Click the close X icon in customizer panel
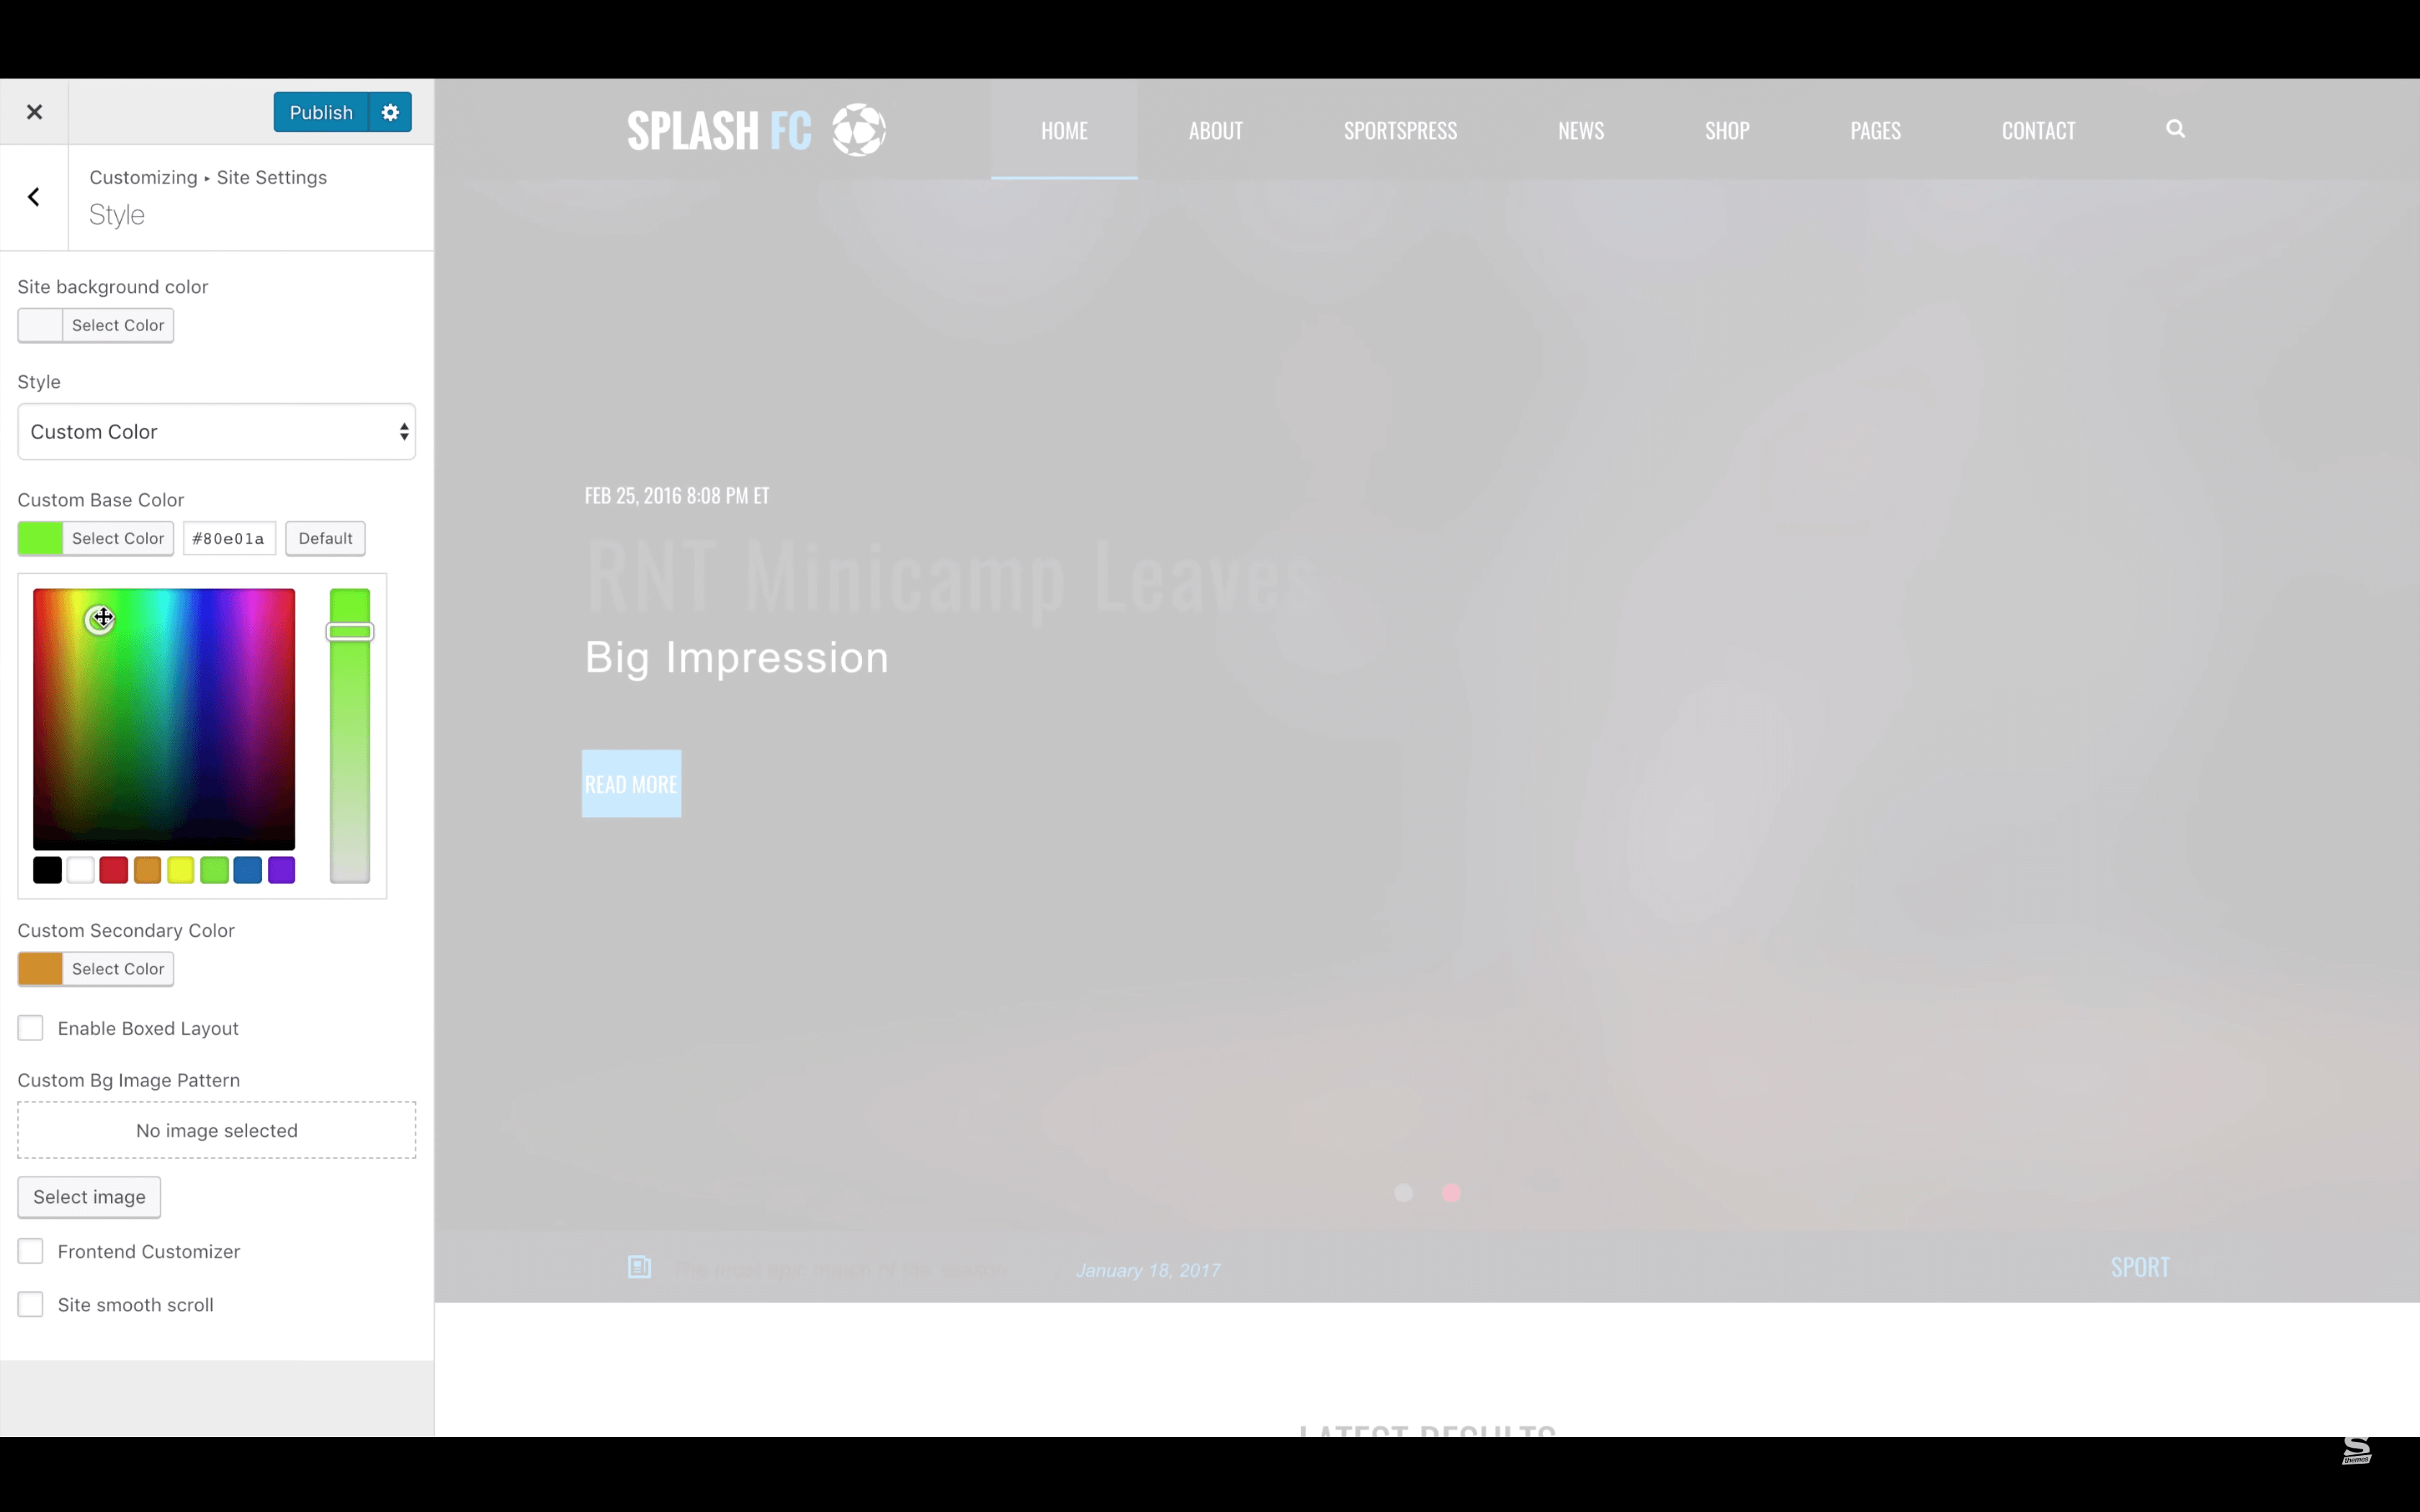 pyautogui.click(x=35, y=113)
